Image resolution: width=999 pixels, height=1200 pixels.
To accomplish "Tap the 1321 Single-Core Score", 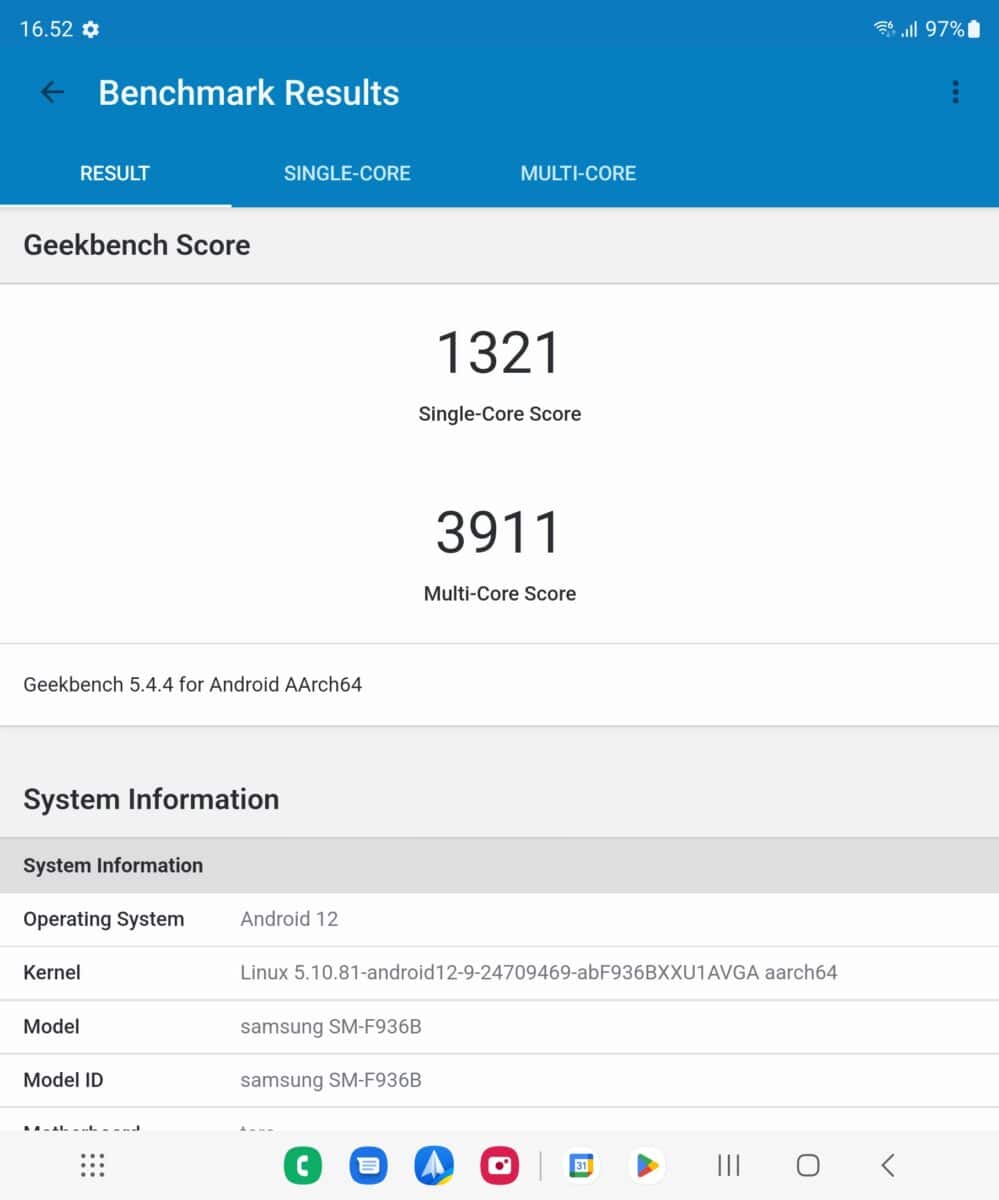I will click(x=499, y=353).
